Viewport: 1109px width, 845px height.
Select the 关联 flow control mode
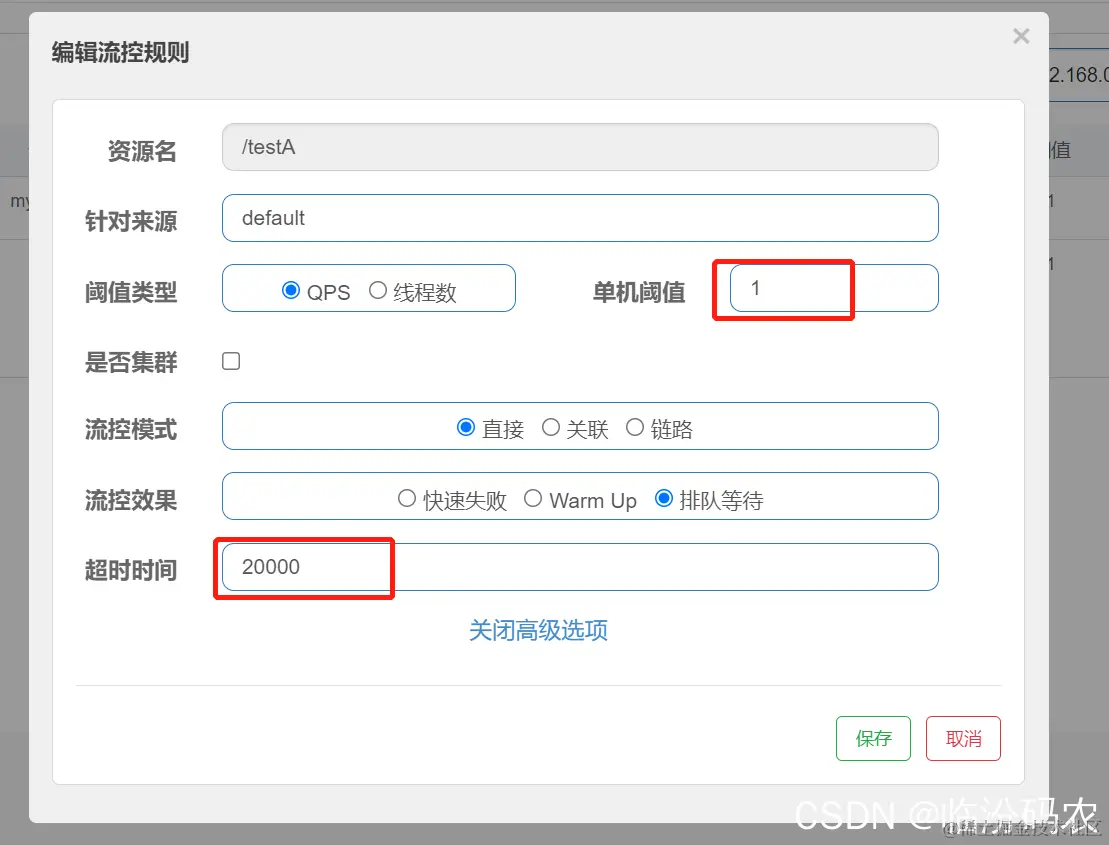551,426
